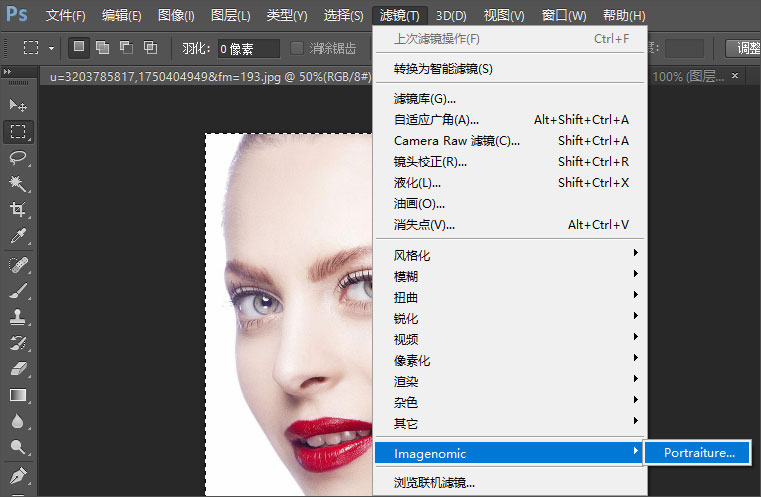Select the Gradient tool
This screenshot has width=761, height=497.
click(x=18, y=396)
